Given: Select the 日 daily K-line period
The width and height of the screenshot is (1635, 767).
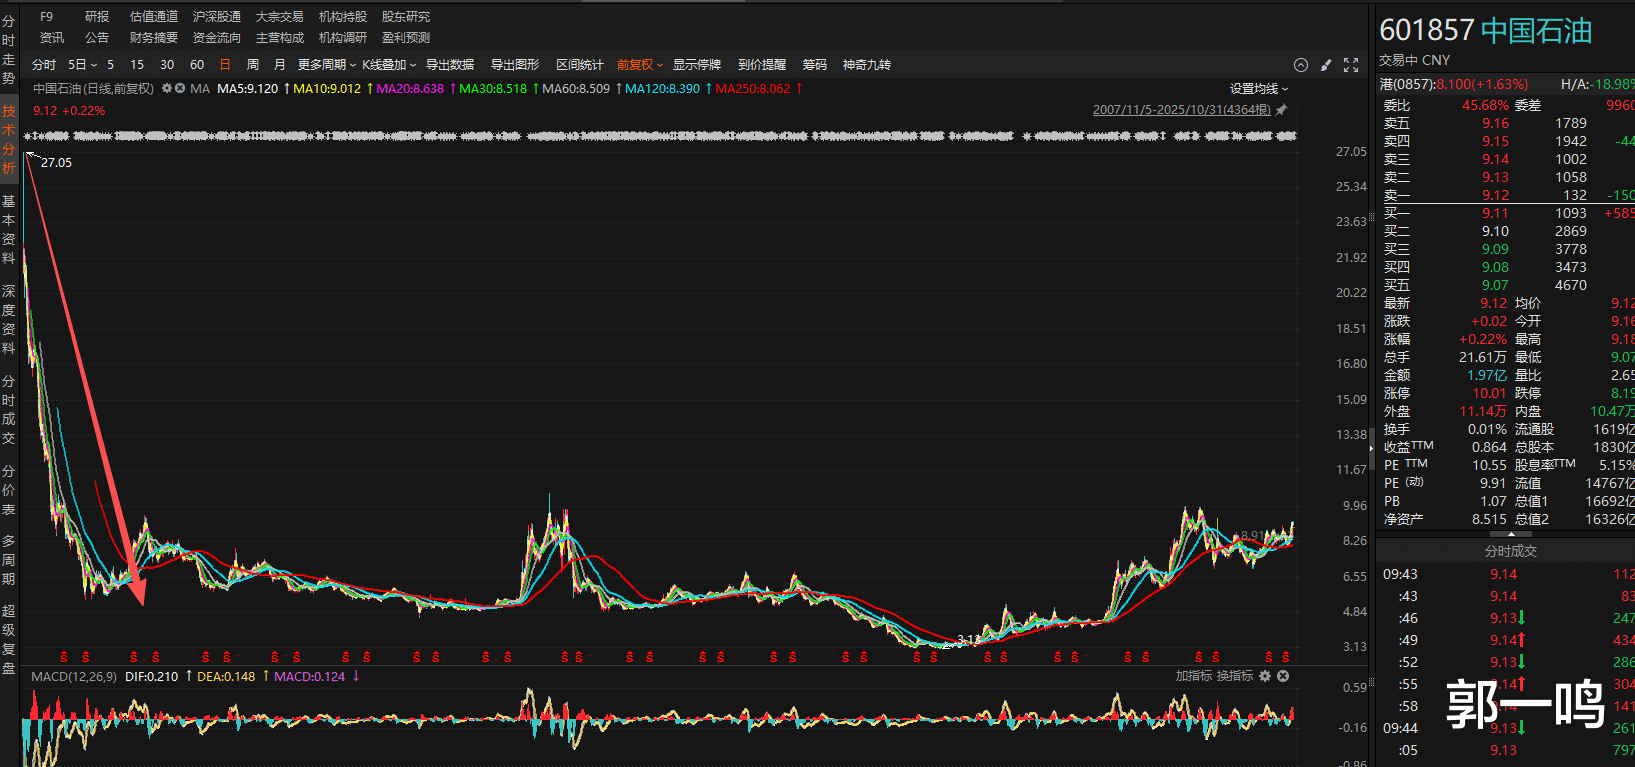Looking at the screenshot, I should coord(225,65).
